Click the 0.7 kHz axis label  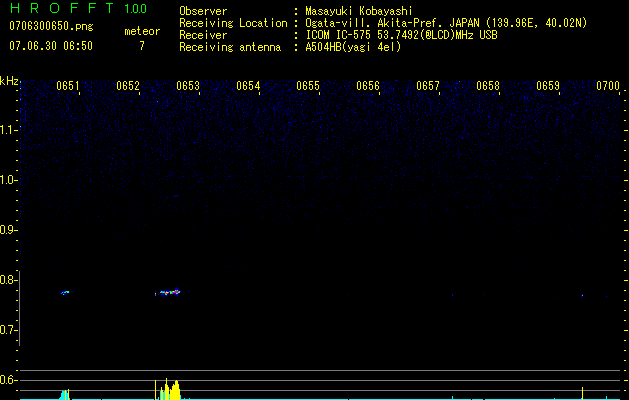[7, 330]
